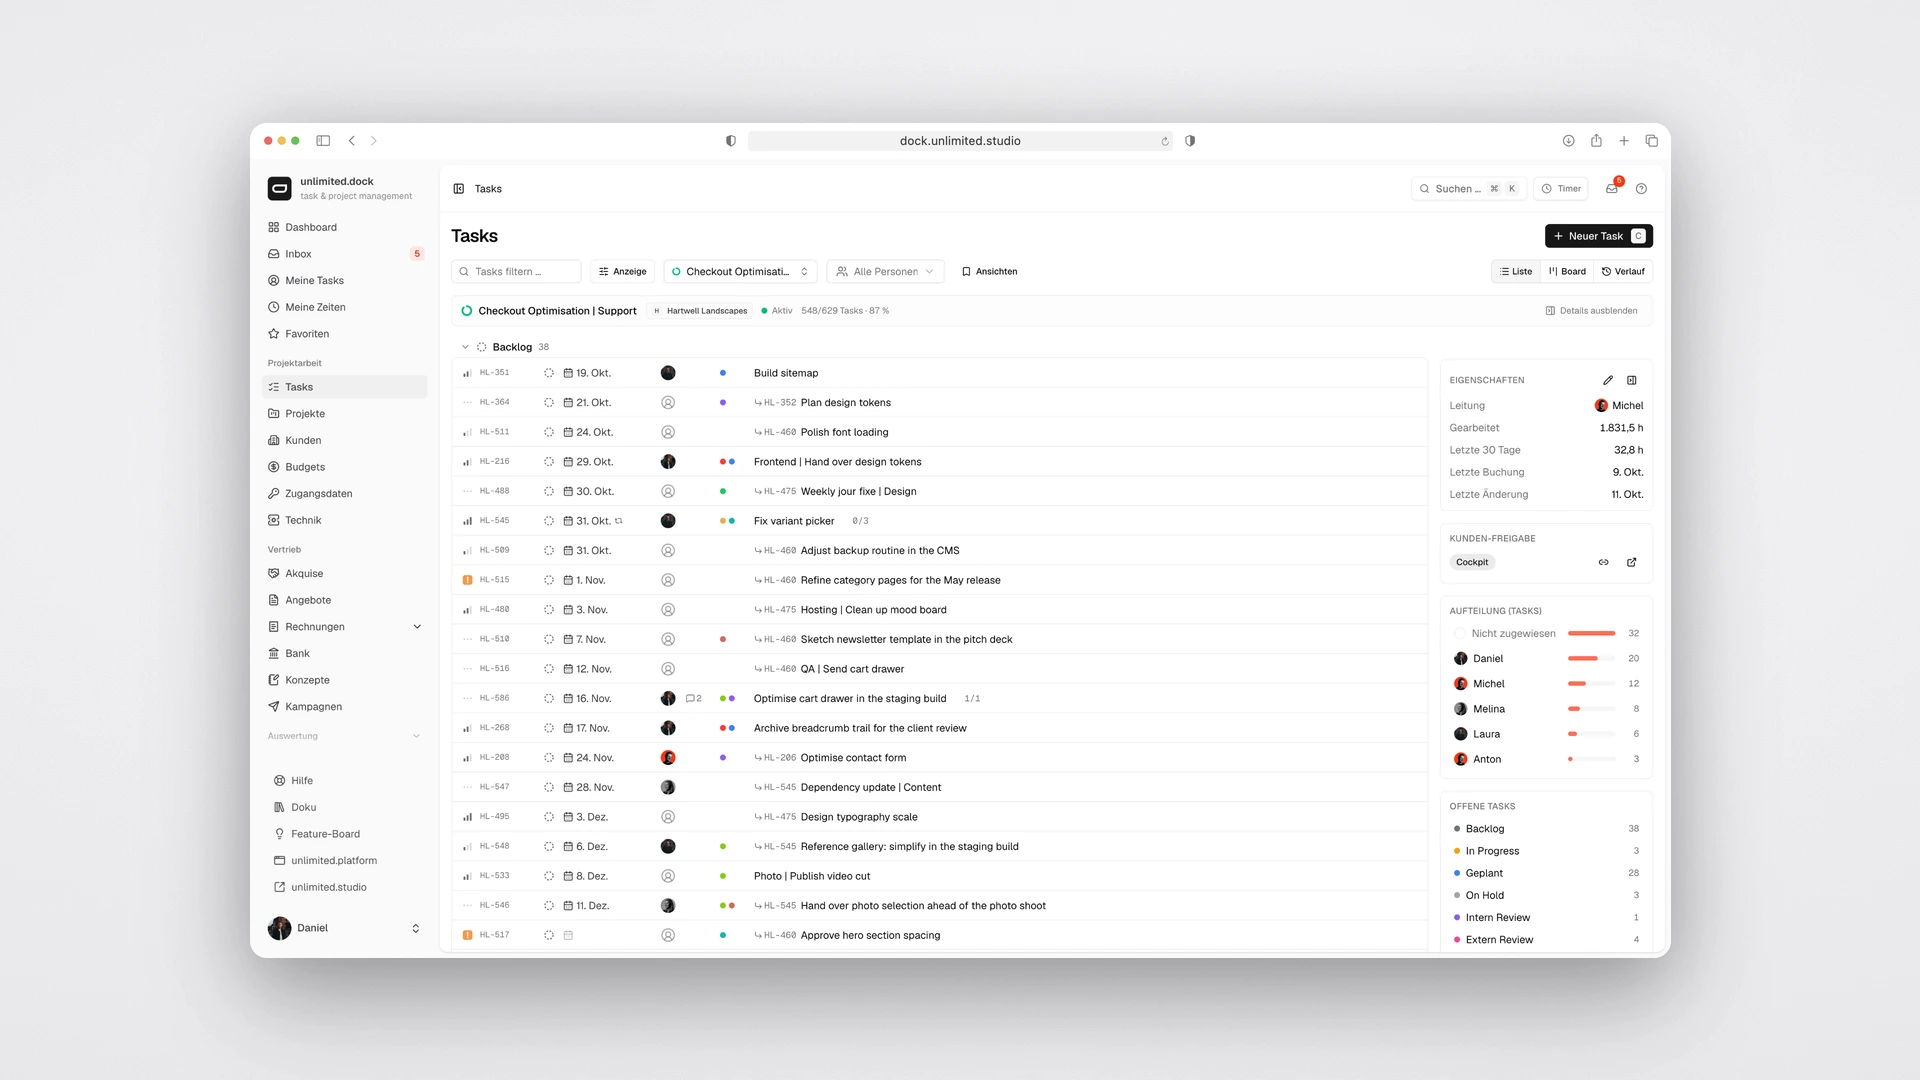Edit properties with the pencil icon
The width and height of the screenshot is (1920, 1080).
coord(1608,380)
